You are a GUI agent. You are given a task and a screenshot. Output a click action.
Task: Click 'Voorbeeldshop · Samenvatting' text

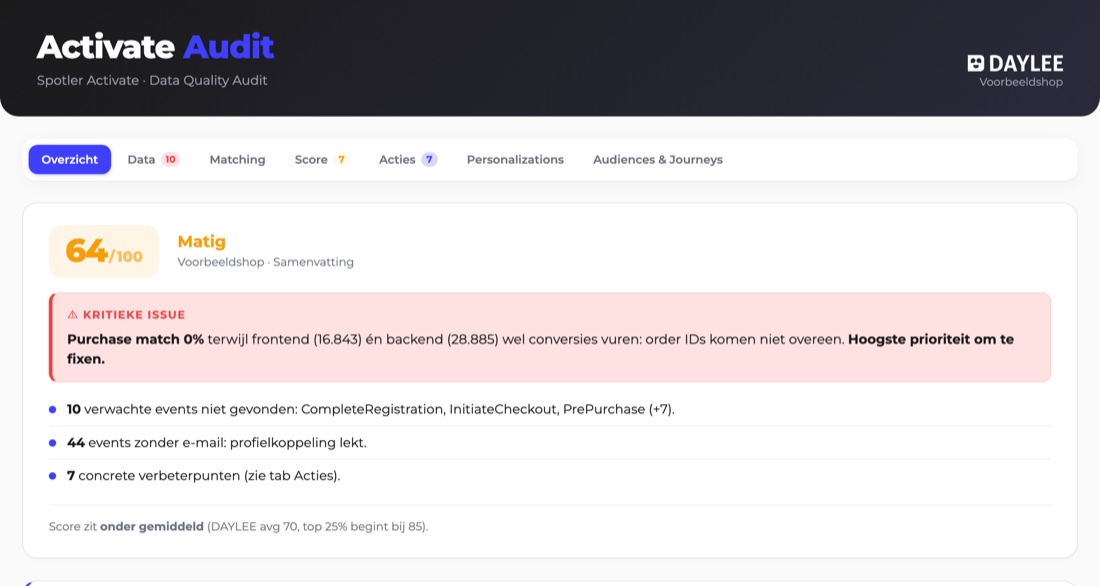pyautogui.click(x=265, y=262)
